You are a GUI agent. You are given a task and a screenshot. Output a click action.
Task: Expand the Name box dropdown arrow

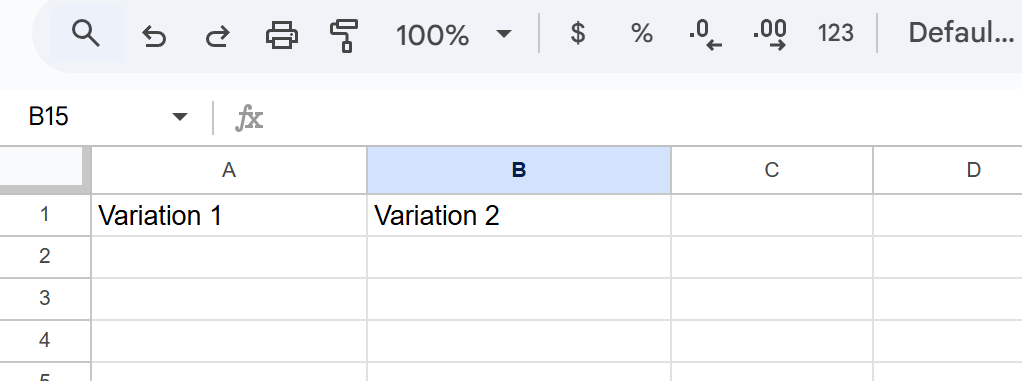pyautogui.click(x=179, y=117)
